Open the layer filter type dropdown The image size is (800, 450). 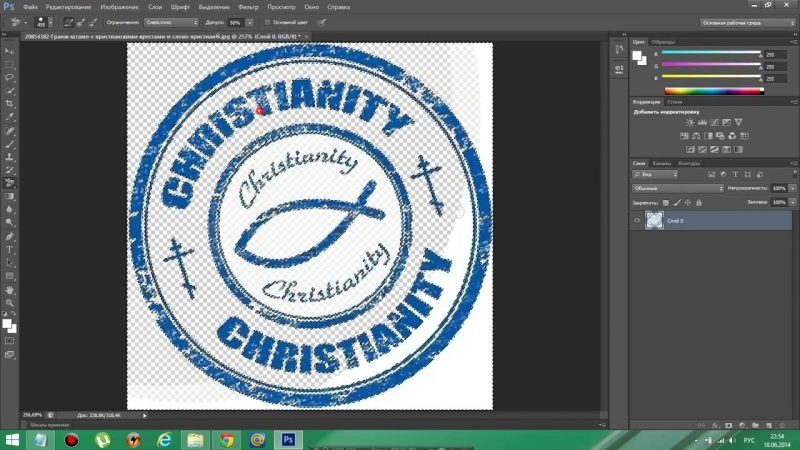(655, 174)
